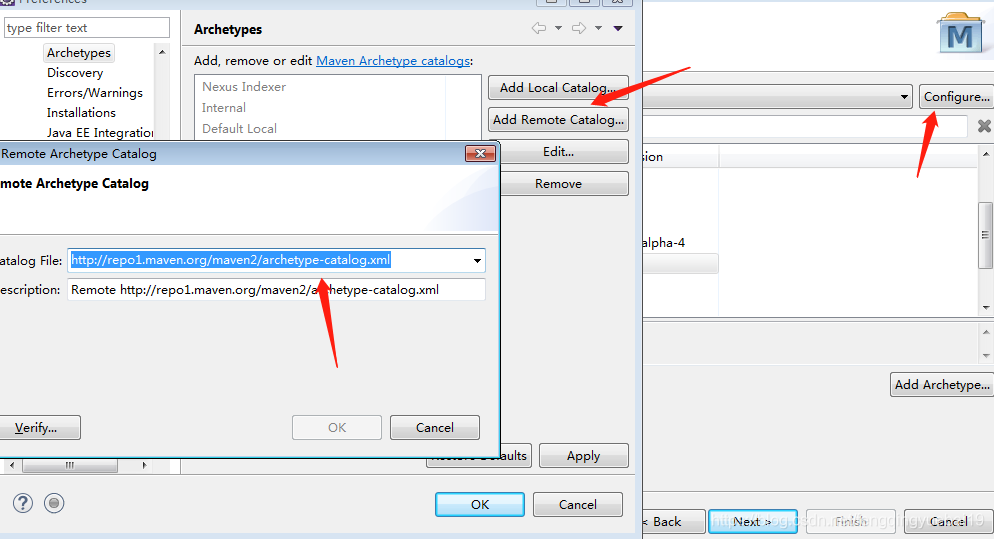Click Add Remote Catalog button
This screenshot has width=994, height=539.
coord(558,119)
